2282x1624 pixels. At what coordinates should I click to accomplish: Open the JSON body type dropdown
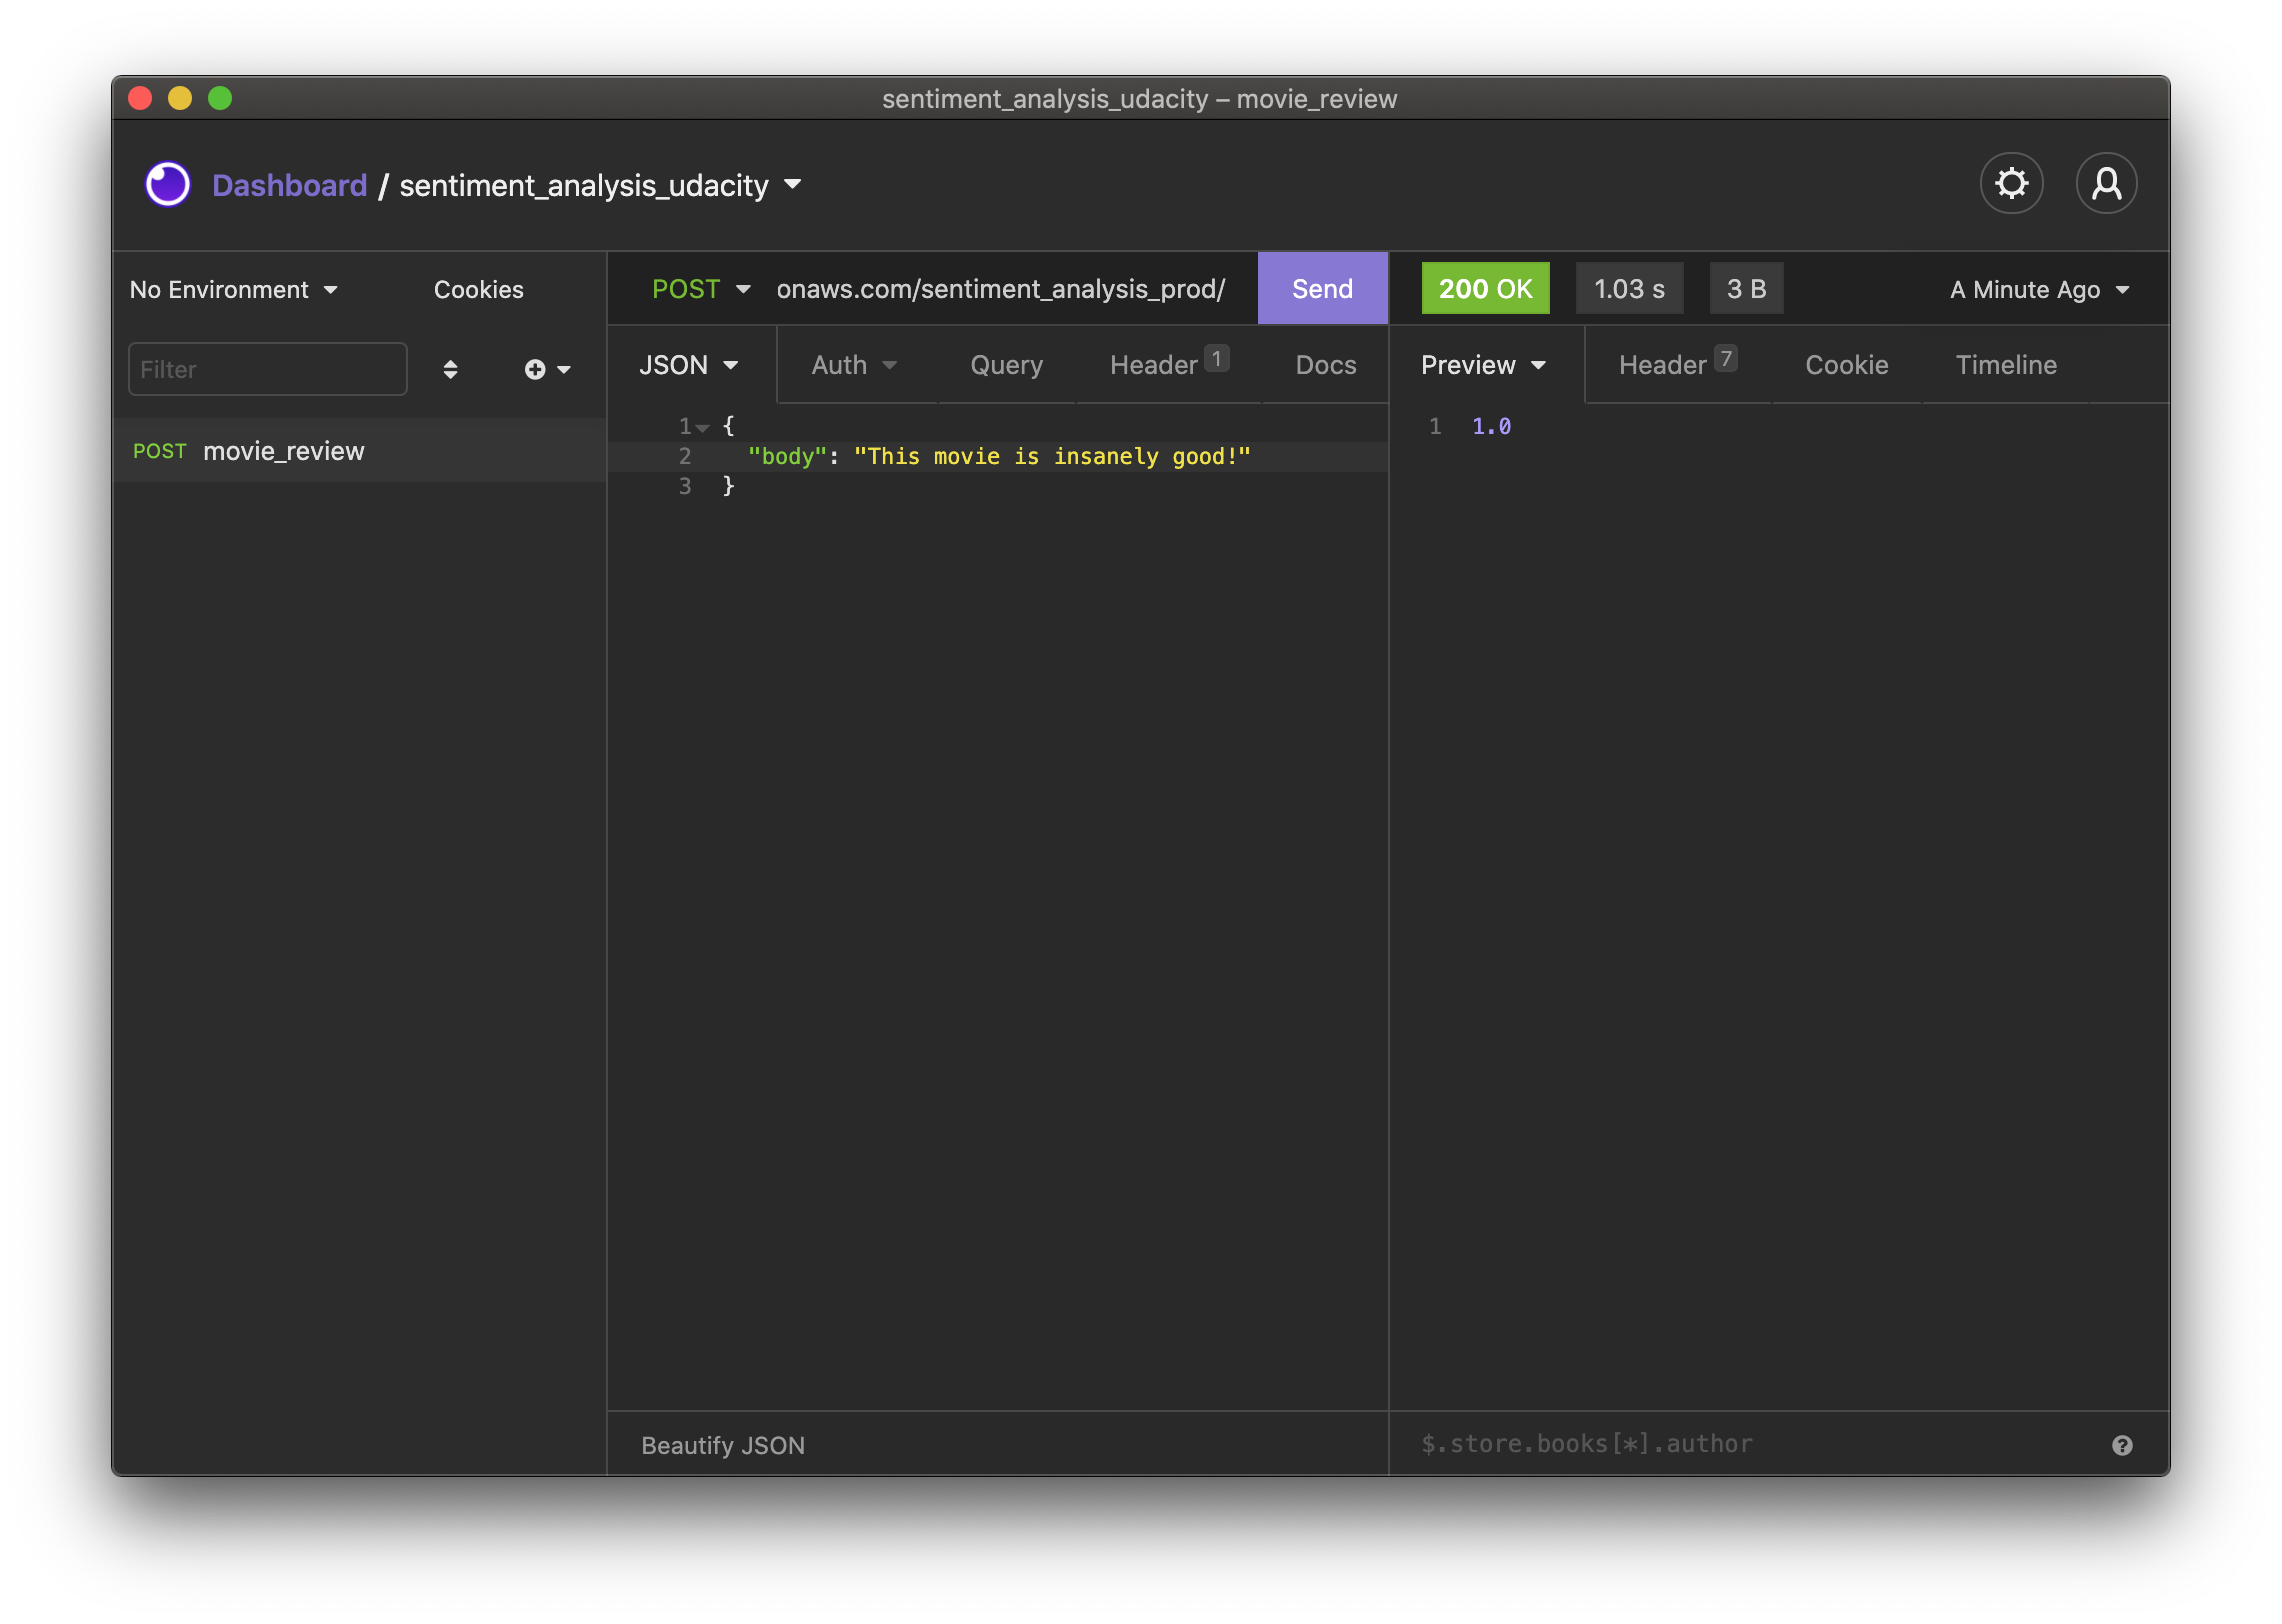coord(688,365)
